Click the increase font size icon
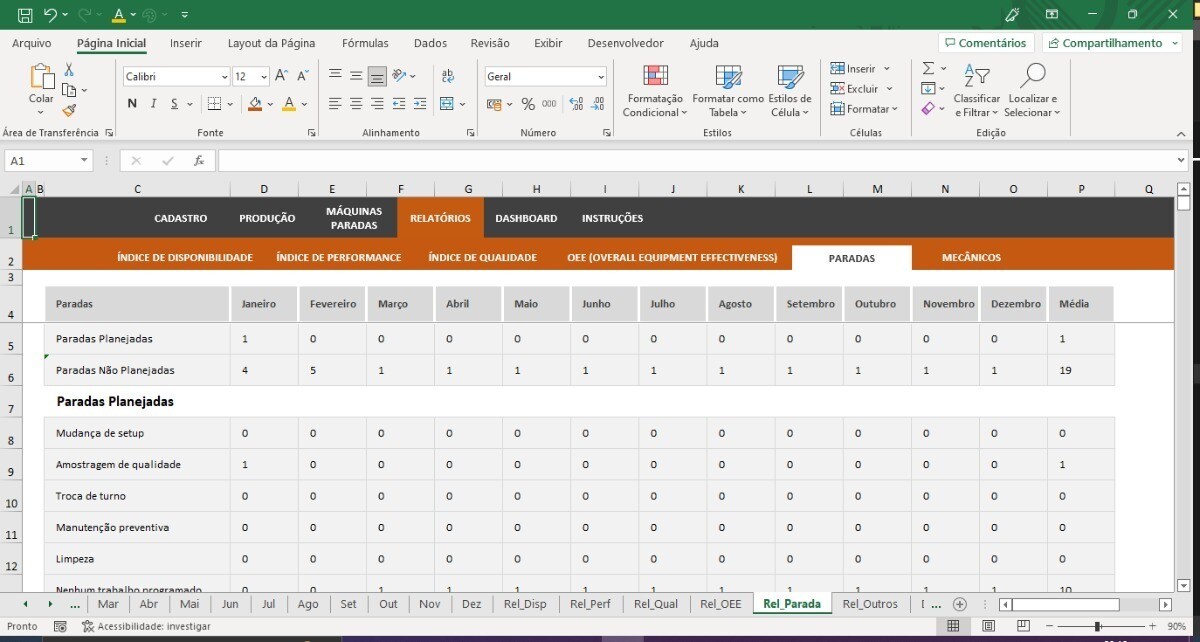Screen dimensions: 1200x642 (x=281, y=77)
